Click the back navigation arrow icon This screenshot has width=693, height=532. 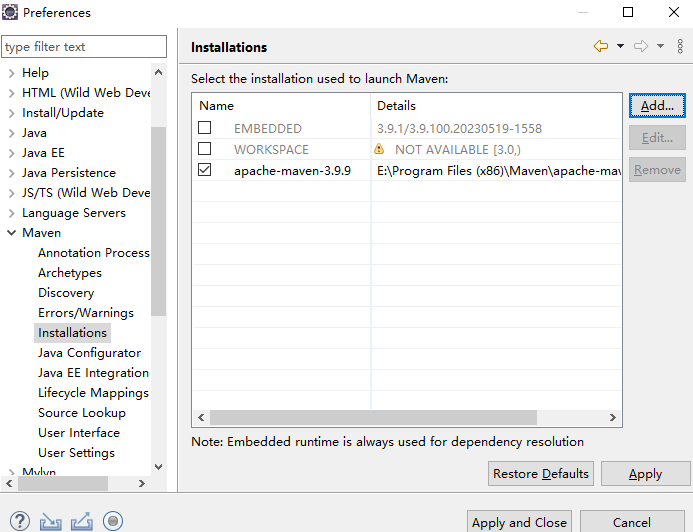(601, 46)
